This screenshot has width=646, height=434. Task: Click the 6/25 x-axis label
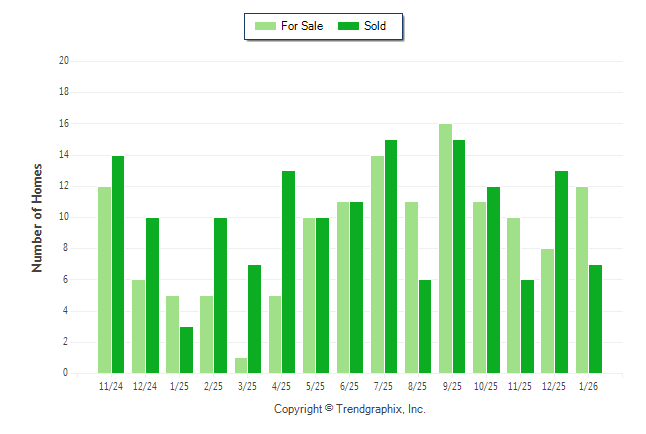[x=350, y=385]
